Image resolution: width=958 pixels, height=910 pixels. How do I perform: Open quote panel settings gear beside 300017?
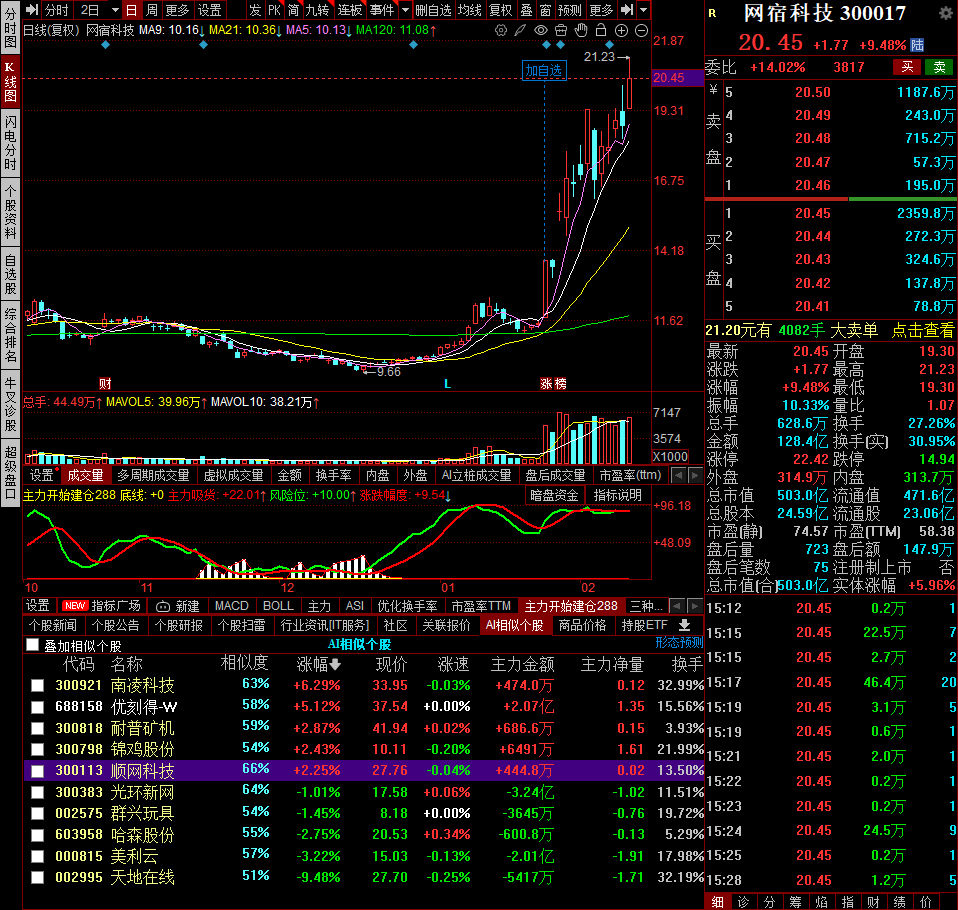click(945, 14)
